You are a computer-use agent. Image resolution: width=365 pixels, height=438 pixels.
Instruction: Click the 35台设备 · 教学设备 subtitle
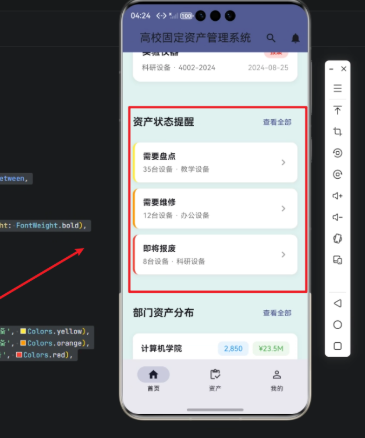click(x=176, y=169)
